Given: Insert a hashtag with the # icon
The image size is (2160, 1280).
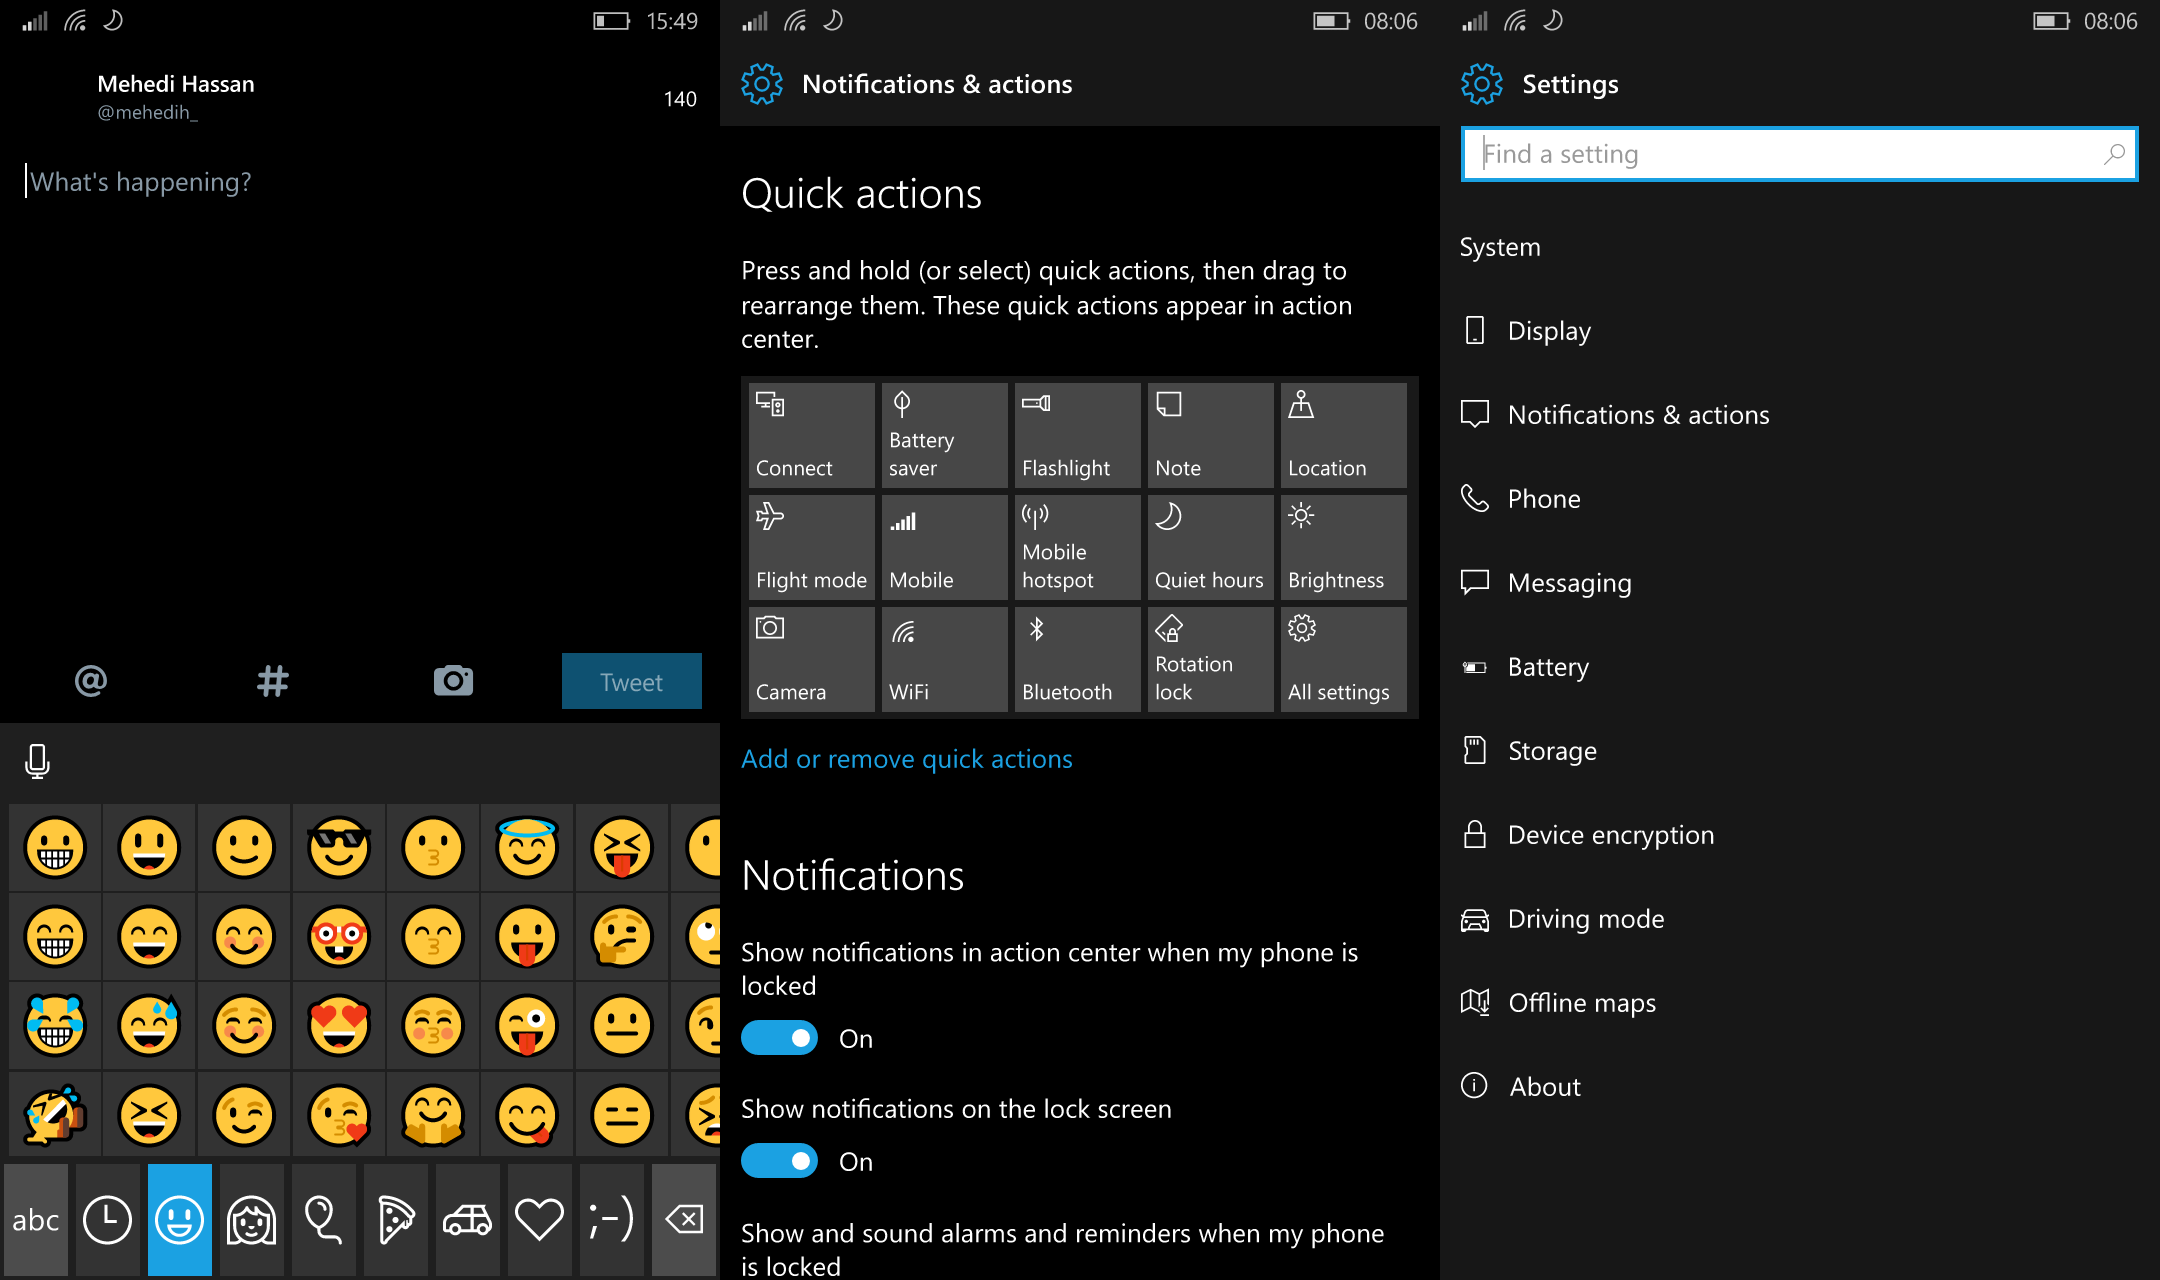Looking at the screenshot, I should click(272, 681).
